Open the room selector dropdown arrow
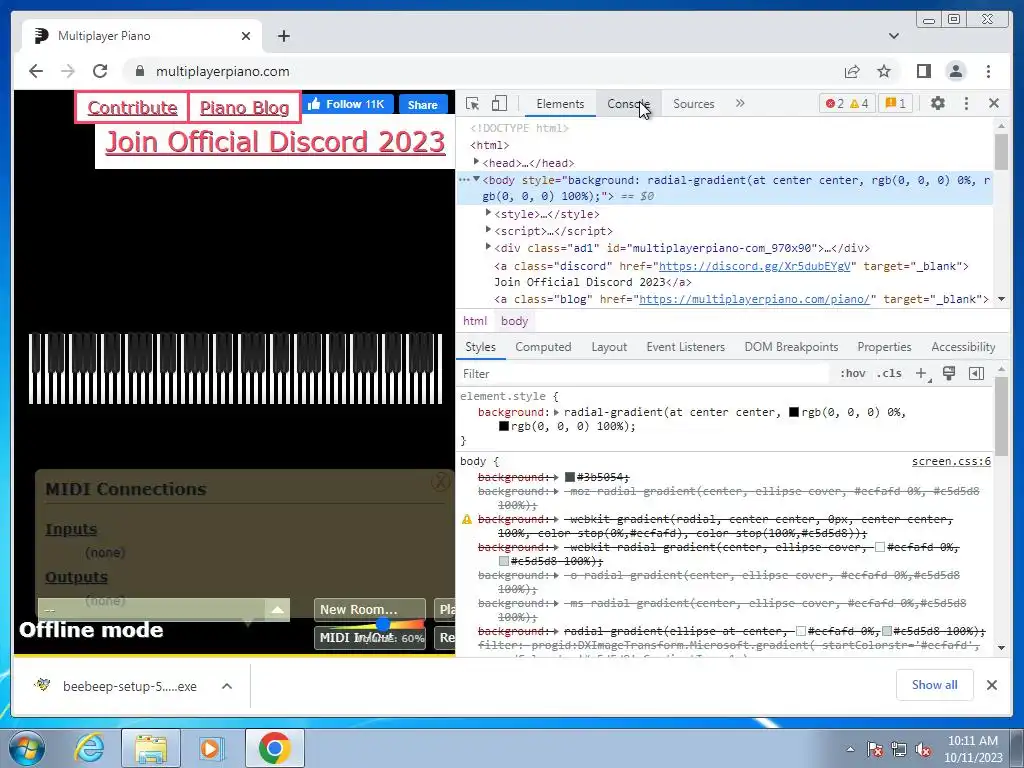The height and width of the screenshot is (768, 1024). point(277,609)
